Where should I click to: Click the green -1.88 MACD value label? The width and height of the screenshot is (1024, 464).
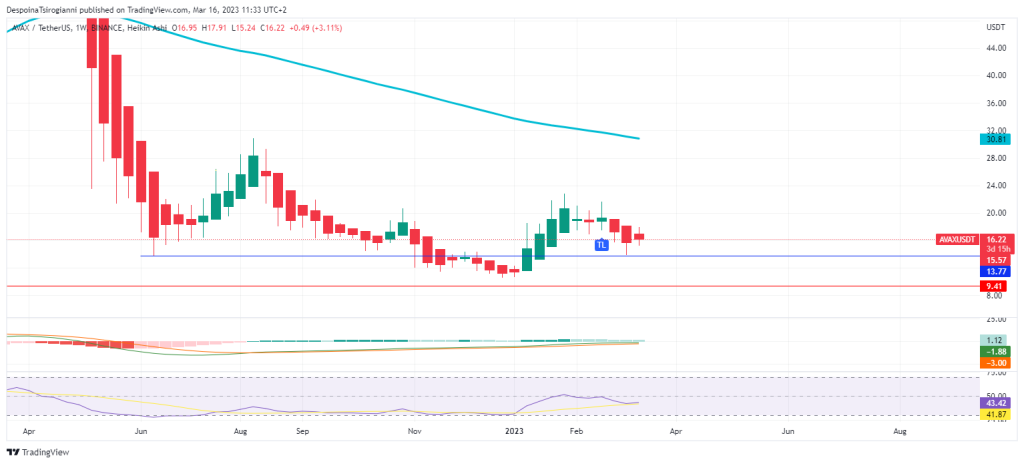pos(994,352)
